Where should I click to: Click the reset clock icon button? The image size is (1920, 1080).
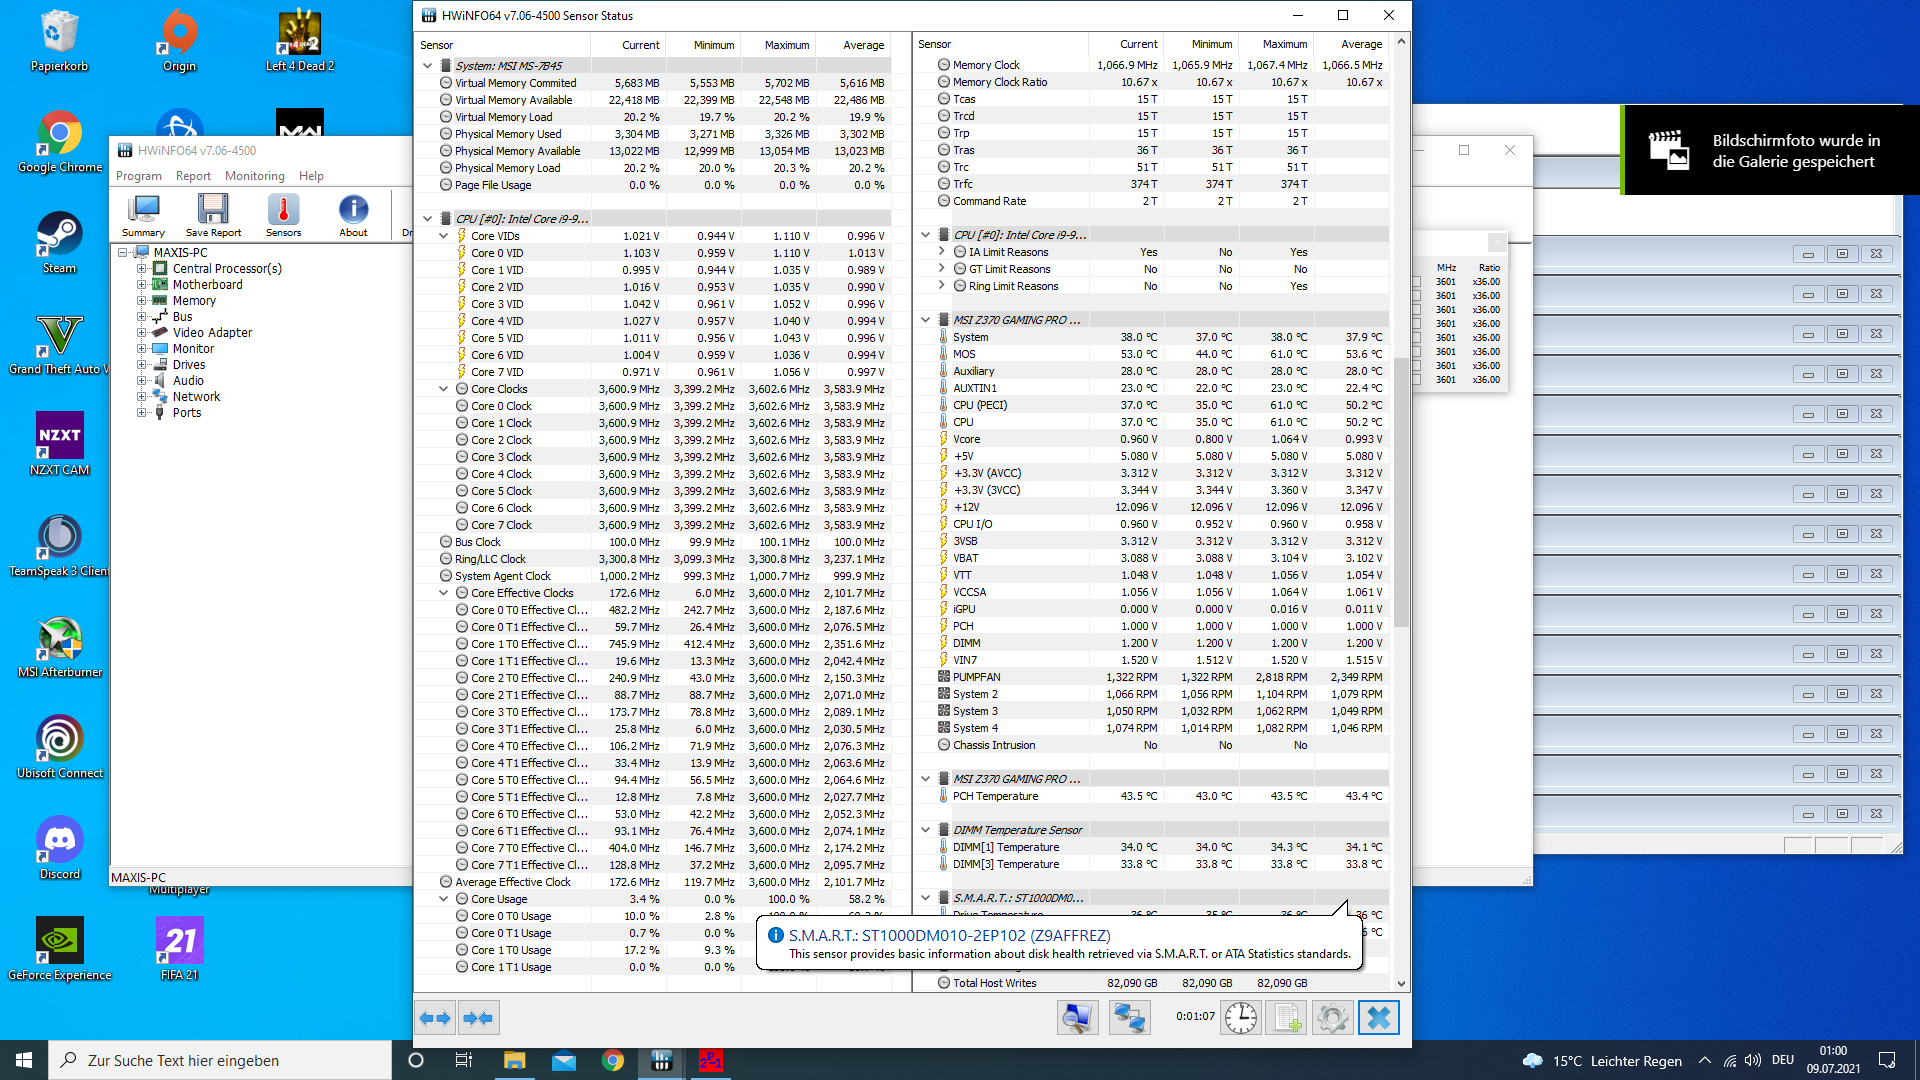(1241, 1018)
